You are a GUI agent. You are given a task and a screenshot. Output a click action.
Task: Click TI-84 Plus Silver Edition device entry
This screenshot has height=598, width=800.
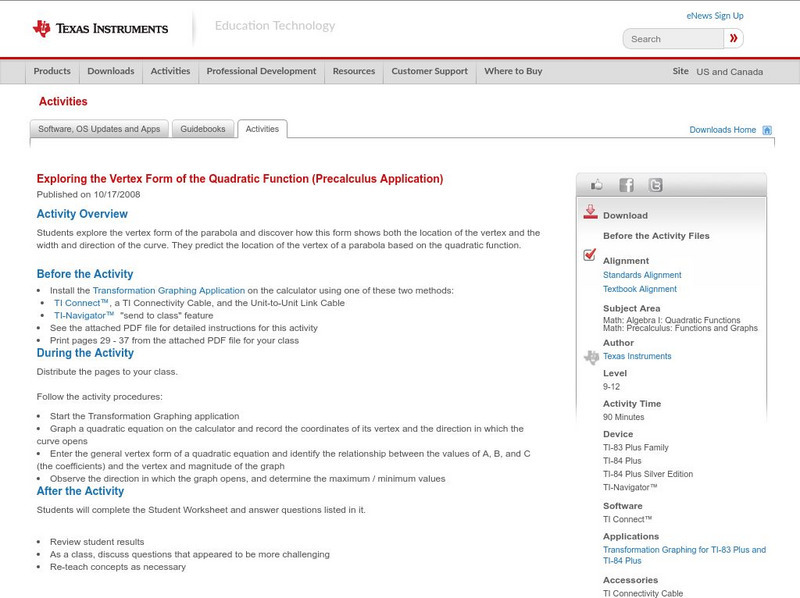coord(648,474)
